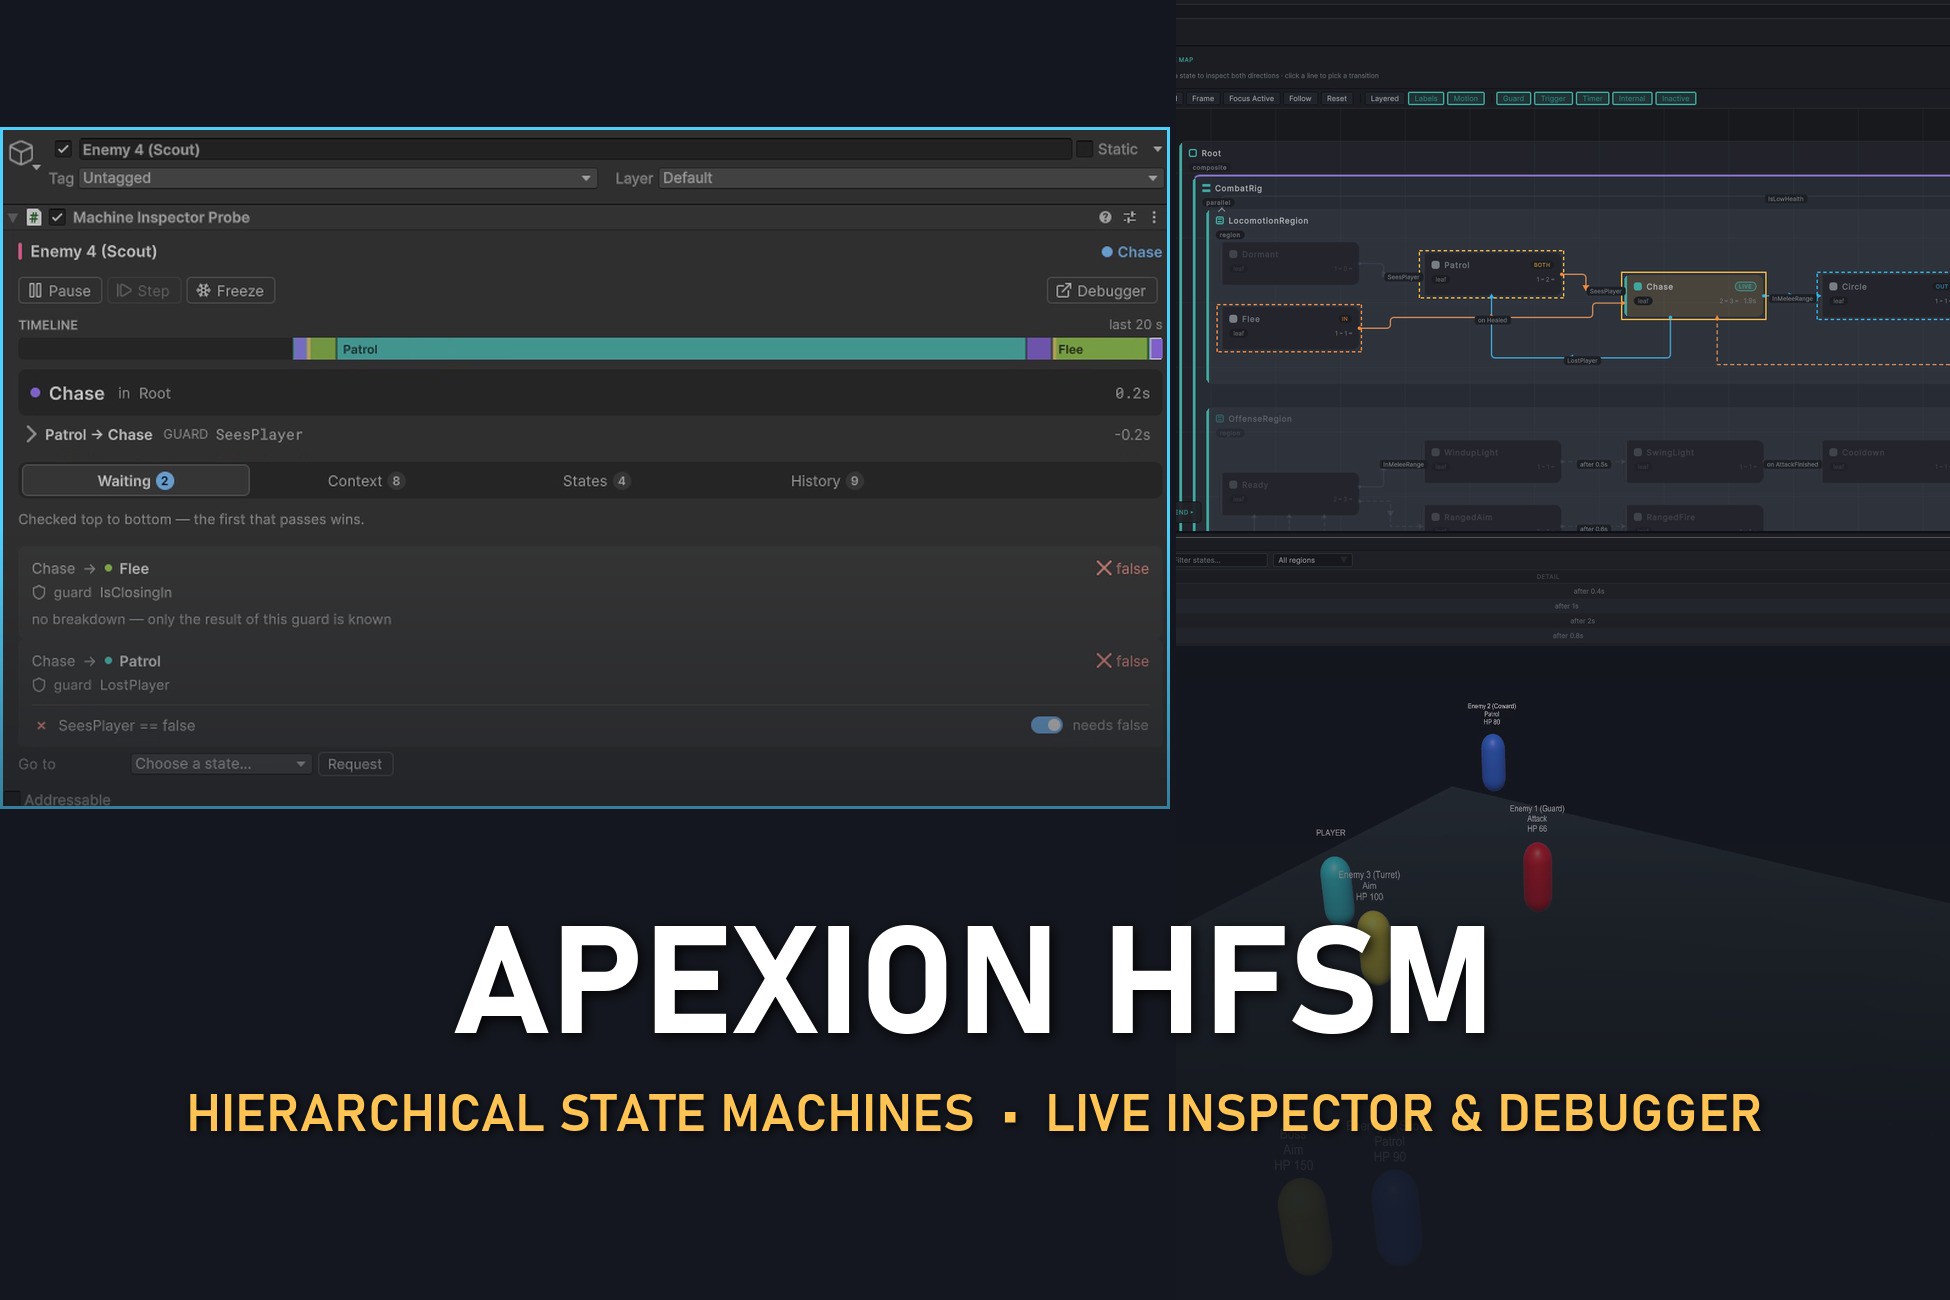Click the Pause button
Screen dimensions: 1950x1300
60,291
